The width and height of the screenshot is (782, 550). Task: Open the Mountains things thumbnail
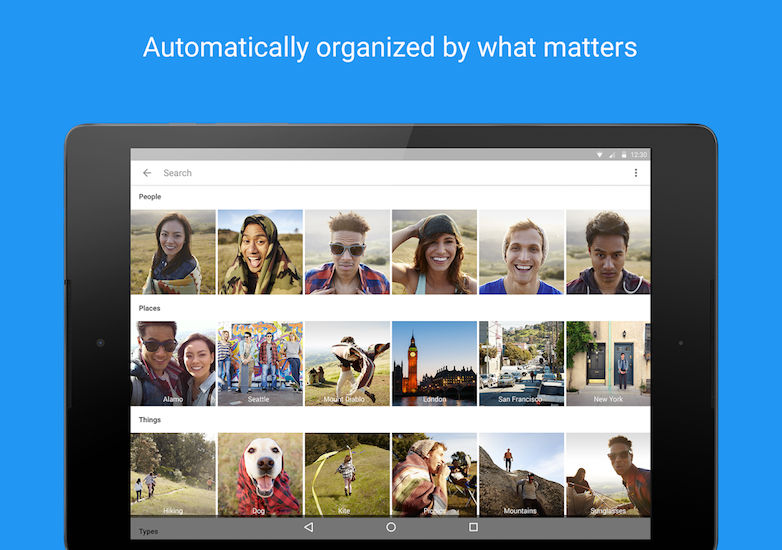pos(522,474)
